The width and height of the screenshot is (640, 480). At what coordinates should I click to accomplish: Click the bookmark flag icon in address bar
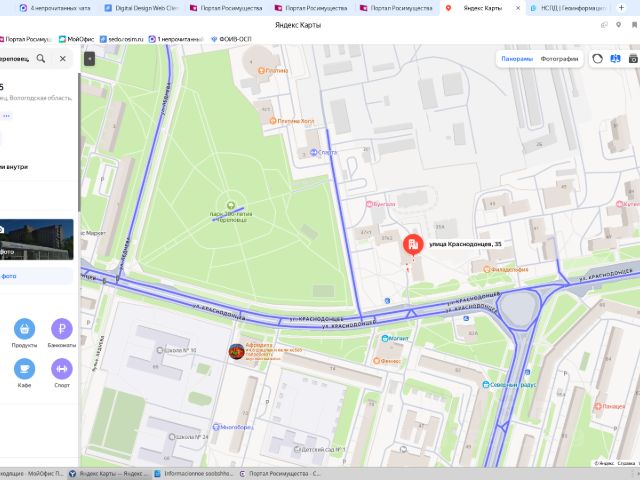coord(634,25)
